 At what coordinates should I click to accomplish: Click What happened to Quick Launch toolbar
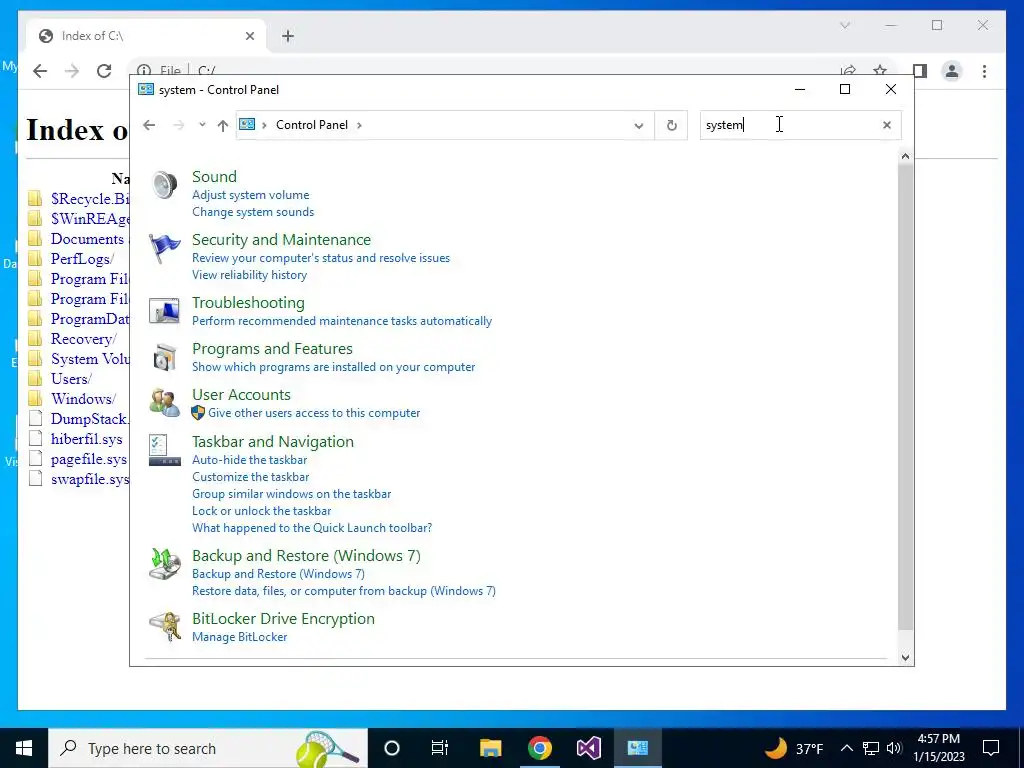(312, 528)
